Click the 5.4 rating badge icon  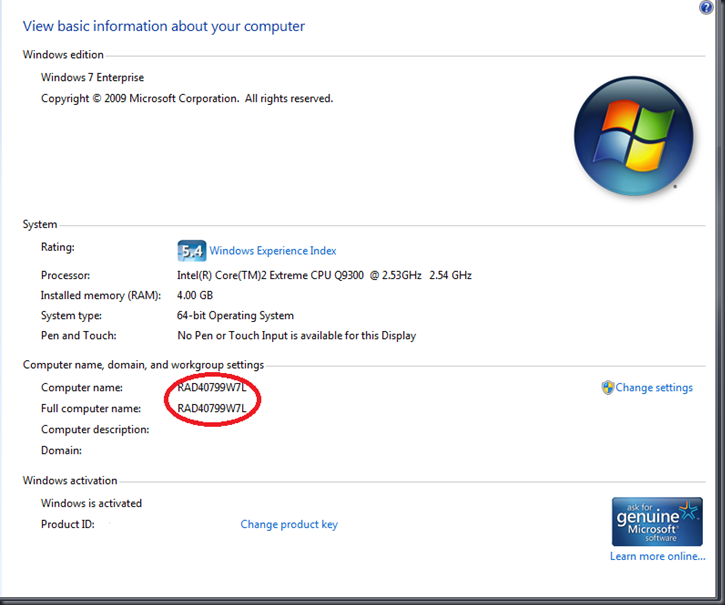pos(191,251)
